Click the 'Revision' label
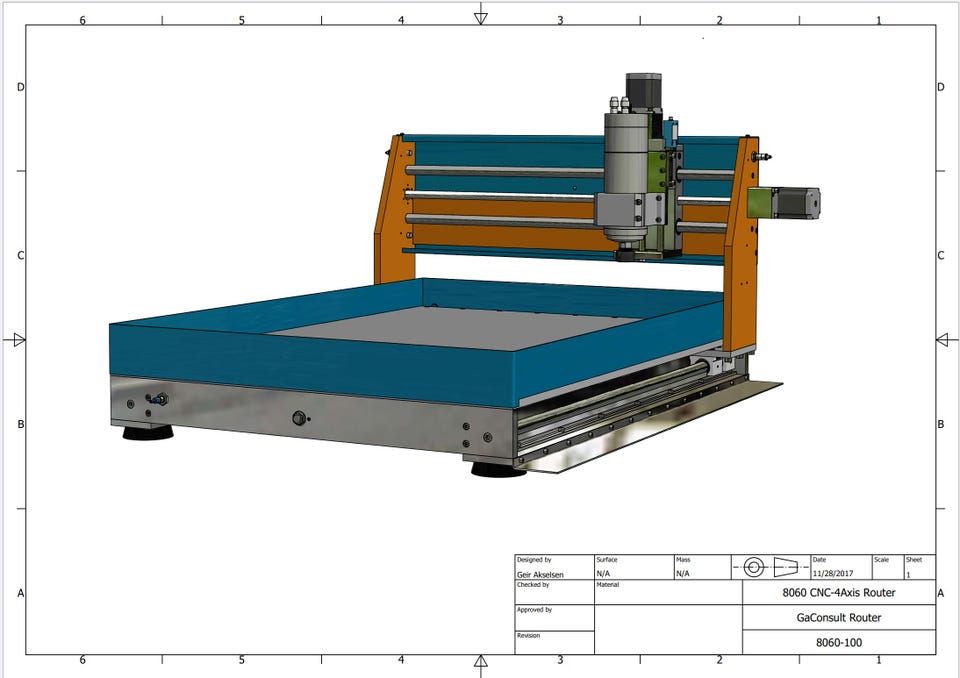Screen dimensions: 960x678 point(528,636)
